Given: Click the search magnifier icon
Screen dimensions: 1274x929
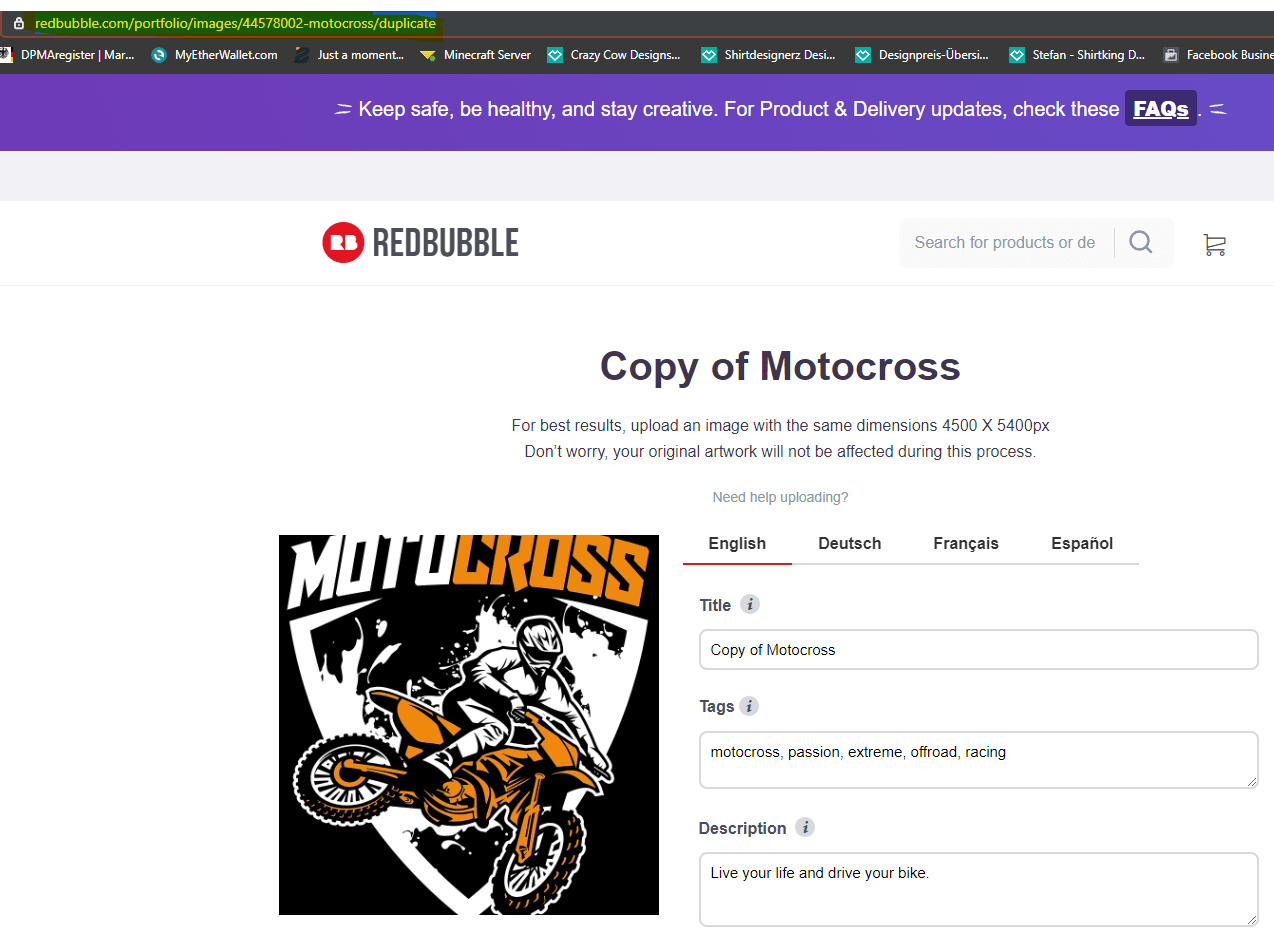Looking at the screenshot, I should click(1141, 242).
